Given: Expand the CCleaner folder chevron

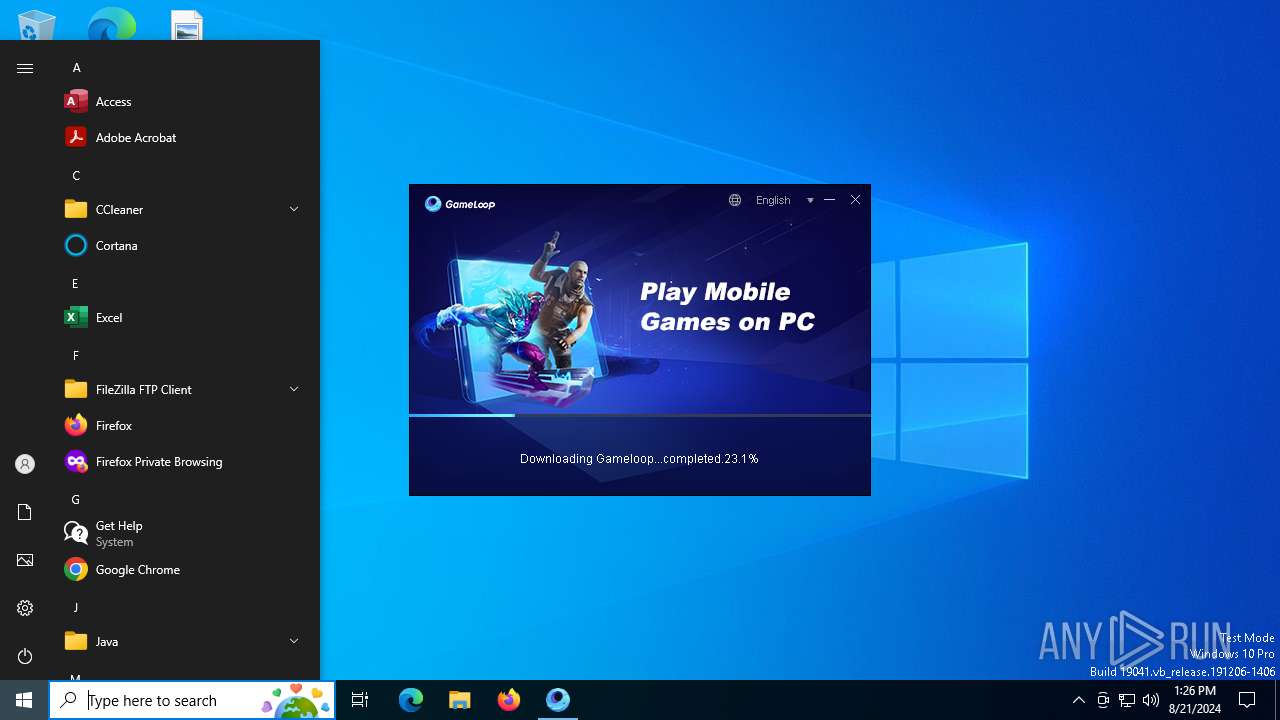Looking at the screenshot, I should point(294,209).
